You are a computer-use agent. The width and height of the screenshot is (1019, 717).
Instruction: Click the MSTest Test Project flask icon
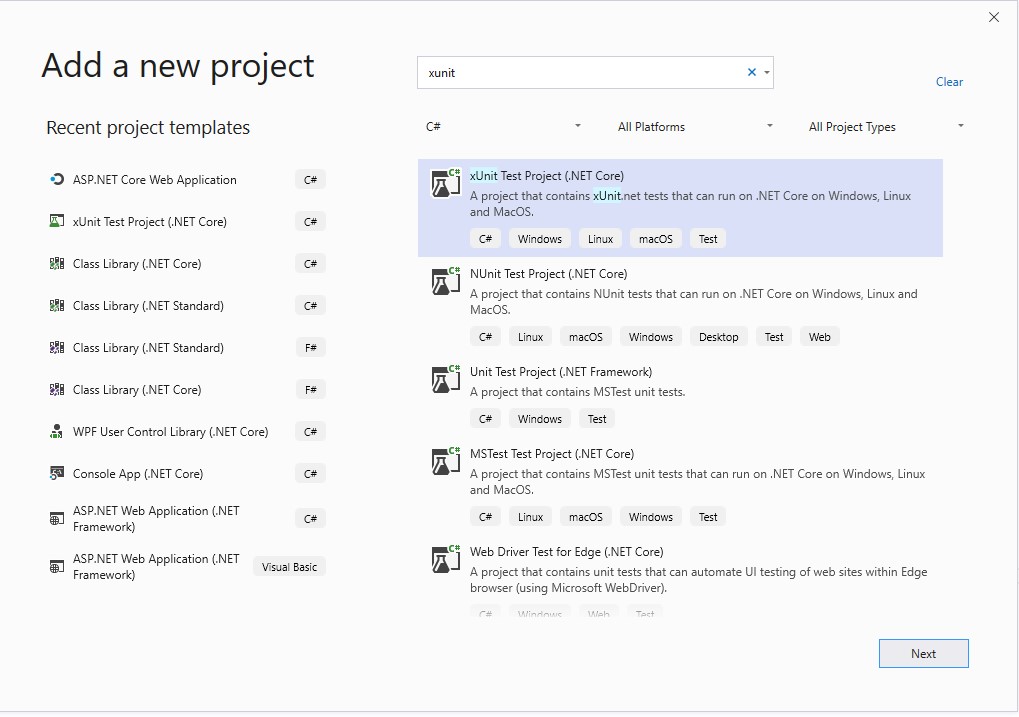[445, 462]
